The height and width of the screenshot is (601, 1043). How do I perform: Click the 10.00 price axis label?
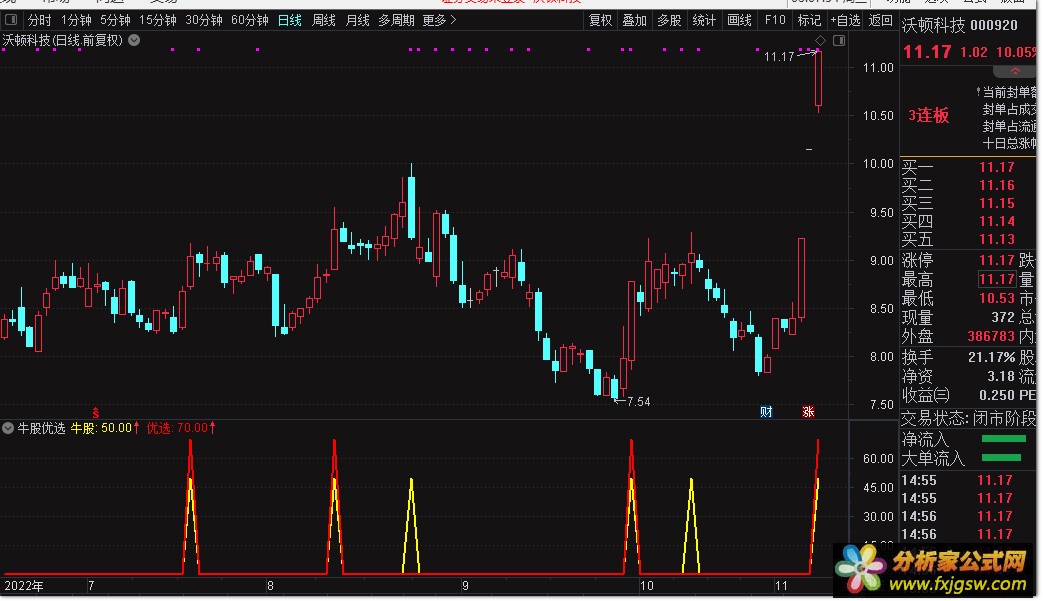click(x=877, y=164)
